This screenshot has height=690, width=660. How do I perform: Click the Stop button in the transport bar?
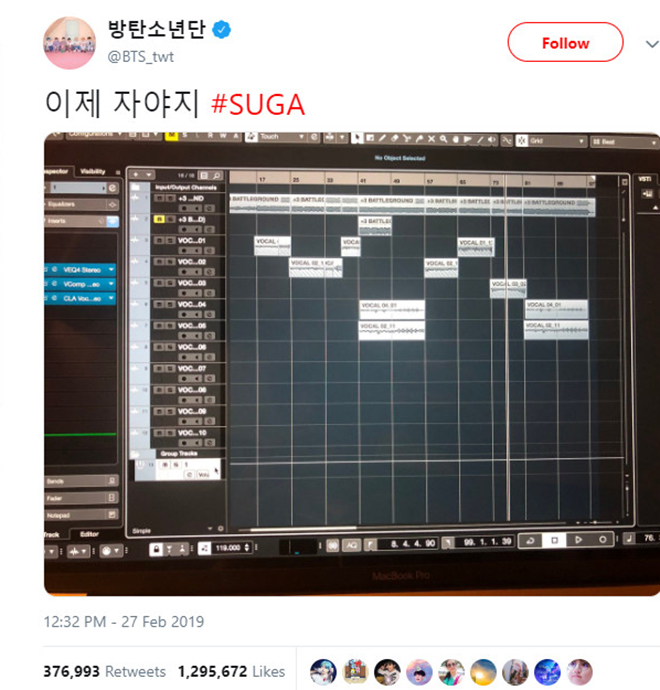click(x=554, y=540)
